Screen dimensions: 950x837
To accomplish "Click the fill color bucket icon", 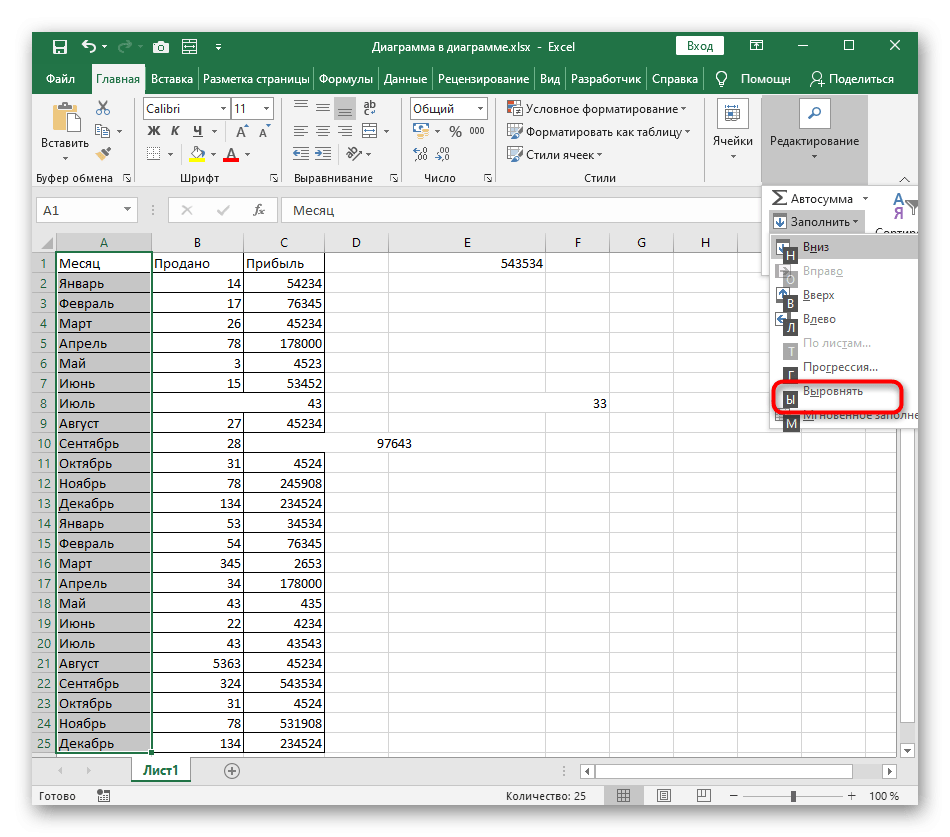I will click(197, 154).
